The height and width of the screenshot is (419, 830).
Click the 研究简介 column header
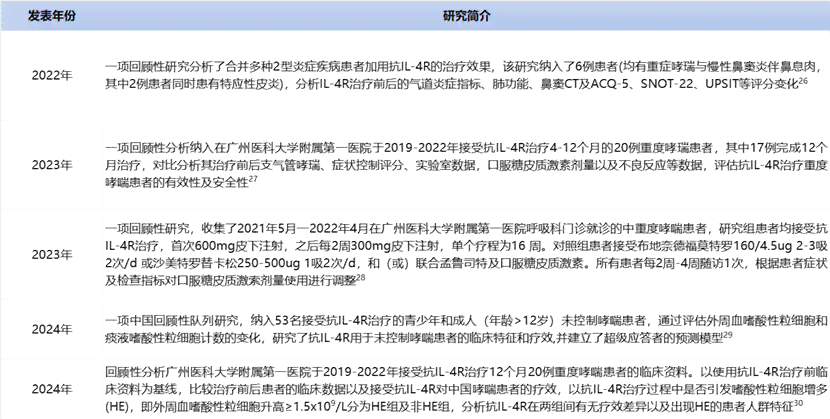[466, 16]
